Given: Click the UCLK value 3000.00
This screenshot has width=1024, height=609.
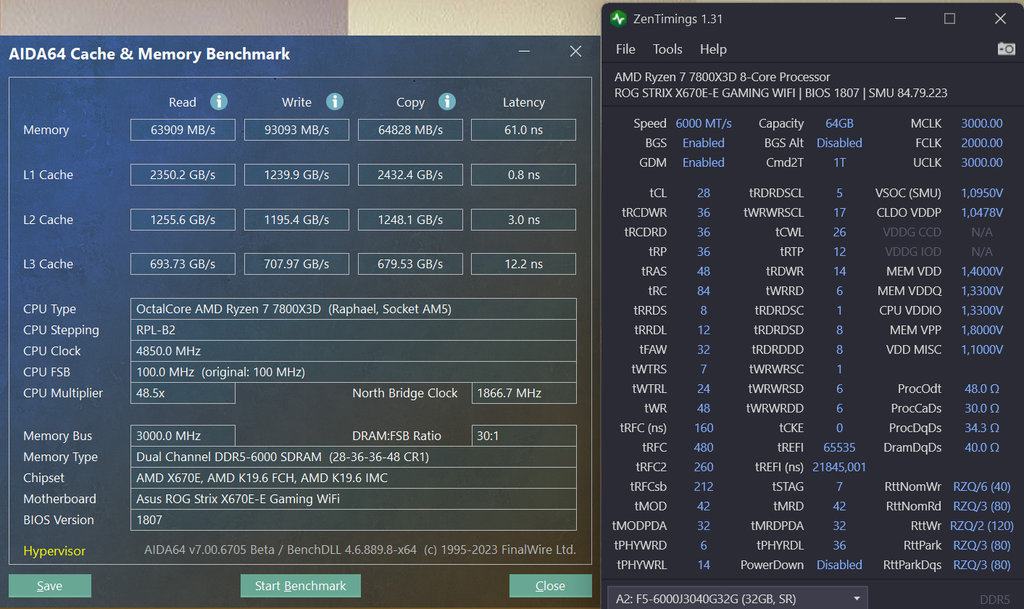Looking at the screenshot, I should coord(982,163).
